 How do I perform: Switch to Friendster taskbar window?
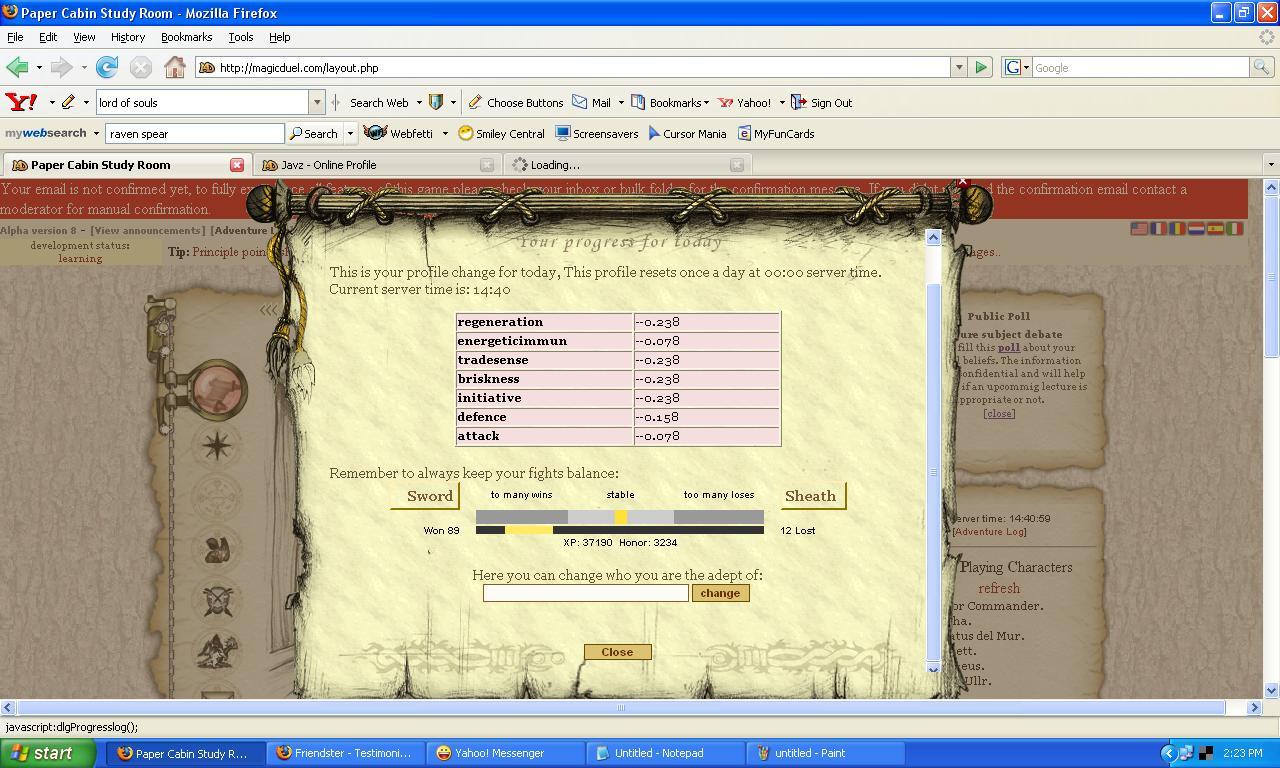coord(345,753)
